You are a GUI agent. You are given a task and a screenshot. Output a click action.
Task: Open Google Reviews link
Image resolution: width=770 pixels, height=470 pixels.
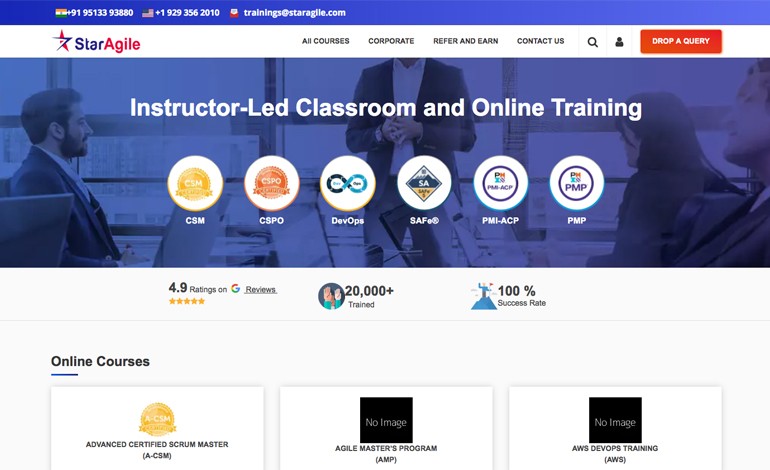(x=261, y=290)
